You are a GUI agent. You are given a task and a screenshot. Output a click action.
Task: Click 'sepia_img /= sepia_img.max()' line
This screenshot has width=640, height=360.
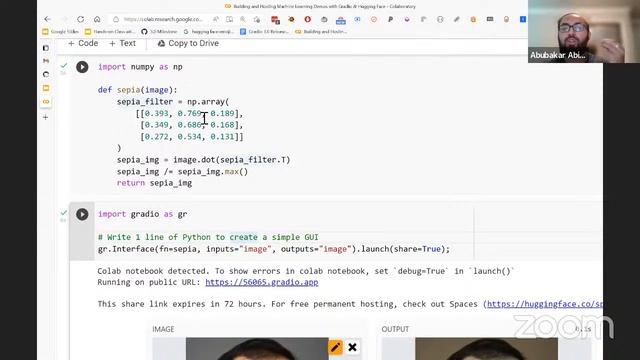182,171
